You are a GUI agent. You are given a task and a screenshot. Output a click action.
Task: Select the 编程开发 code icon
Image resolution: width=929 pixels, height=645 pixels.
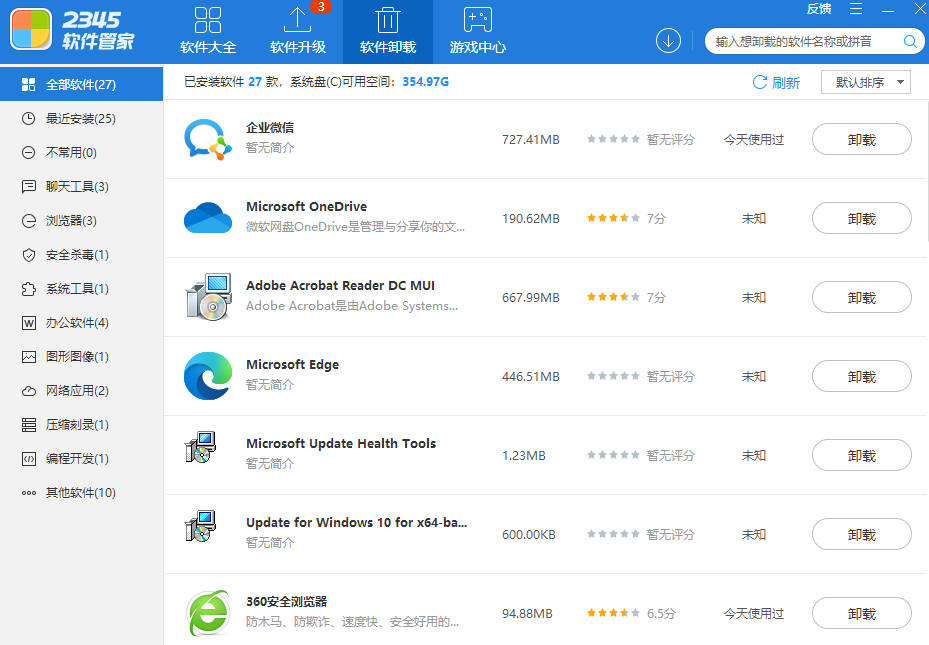[x=29, y=458]
